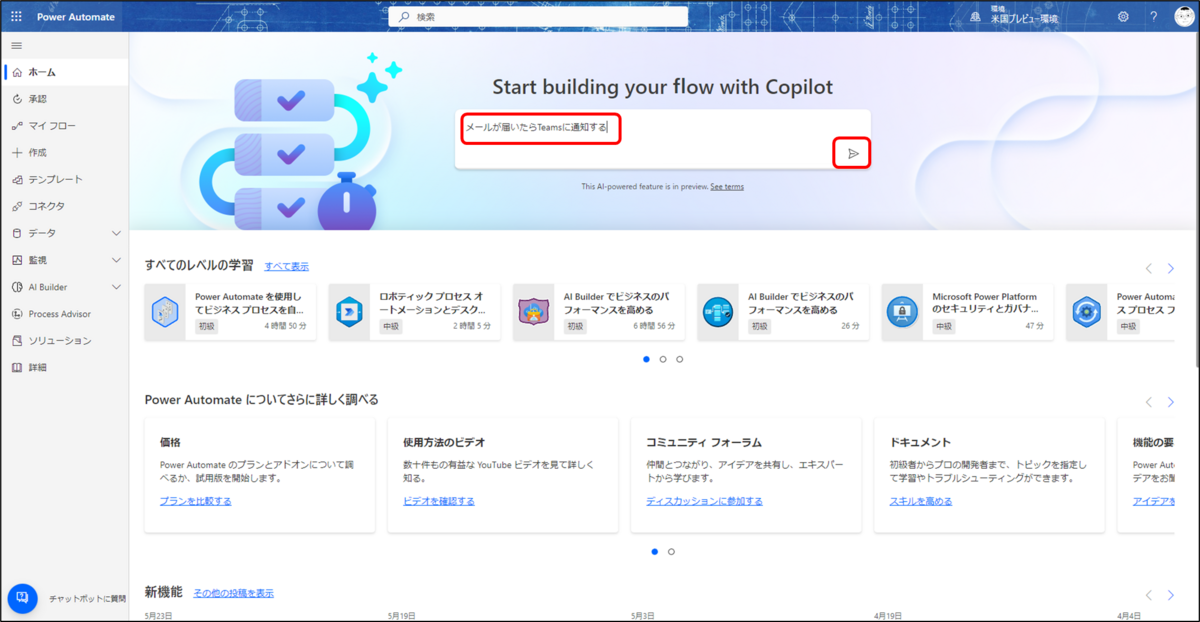Click その他の投稿を表示 link
Screen dimensions: 1200x622
233,593
